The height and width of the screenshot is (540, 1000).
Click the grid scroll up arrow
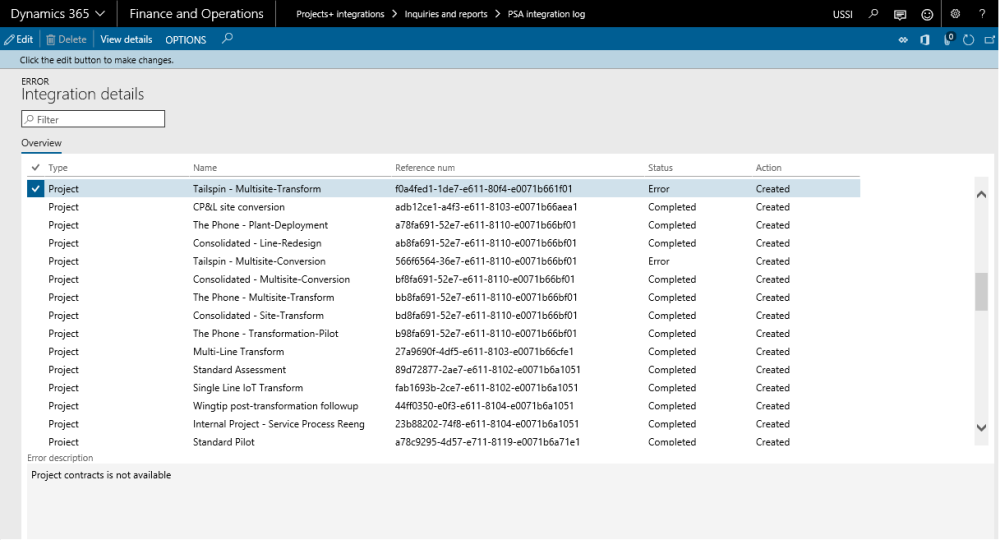click(x=982, y=194)
